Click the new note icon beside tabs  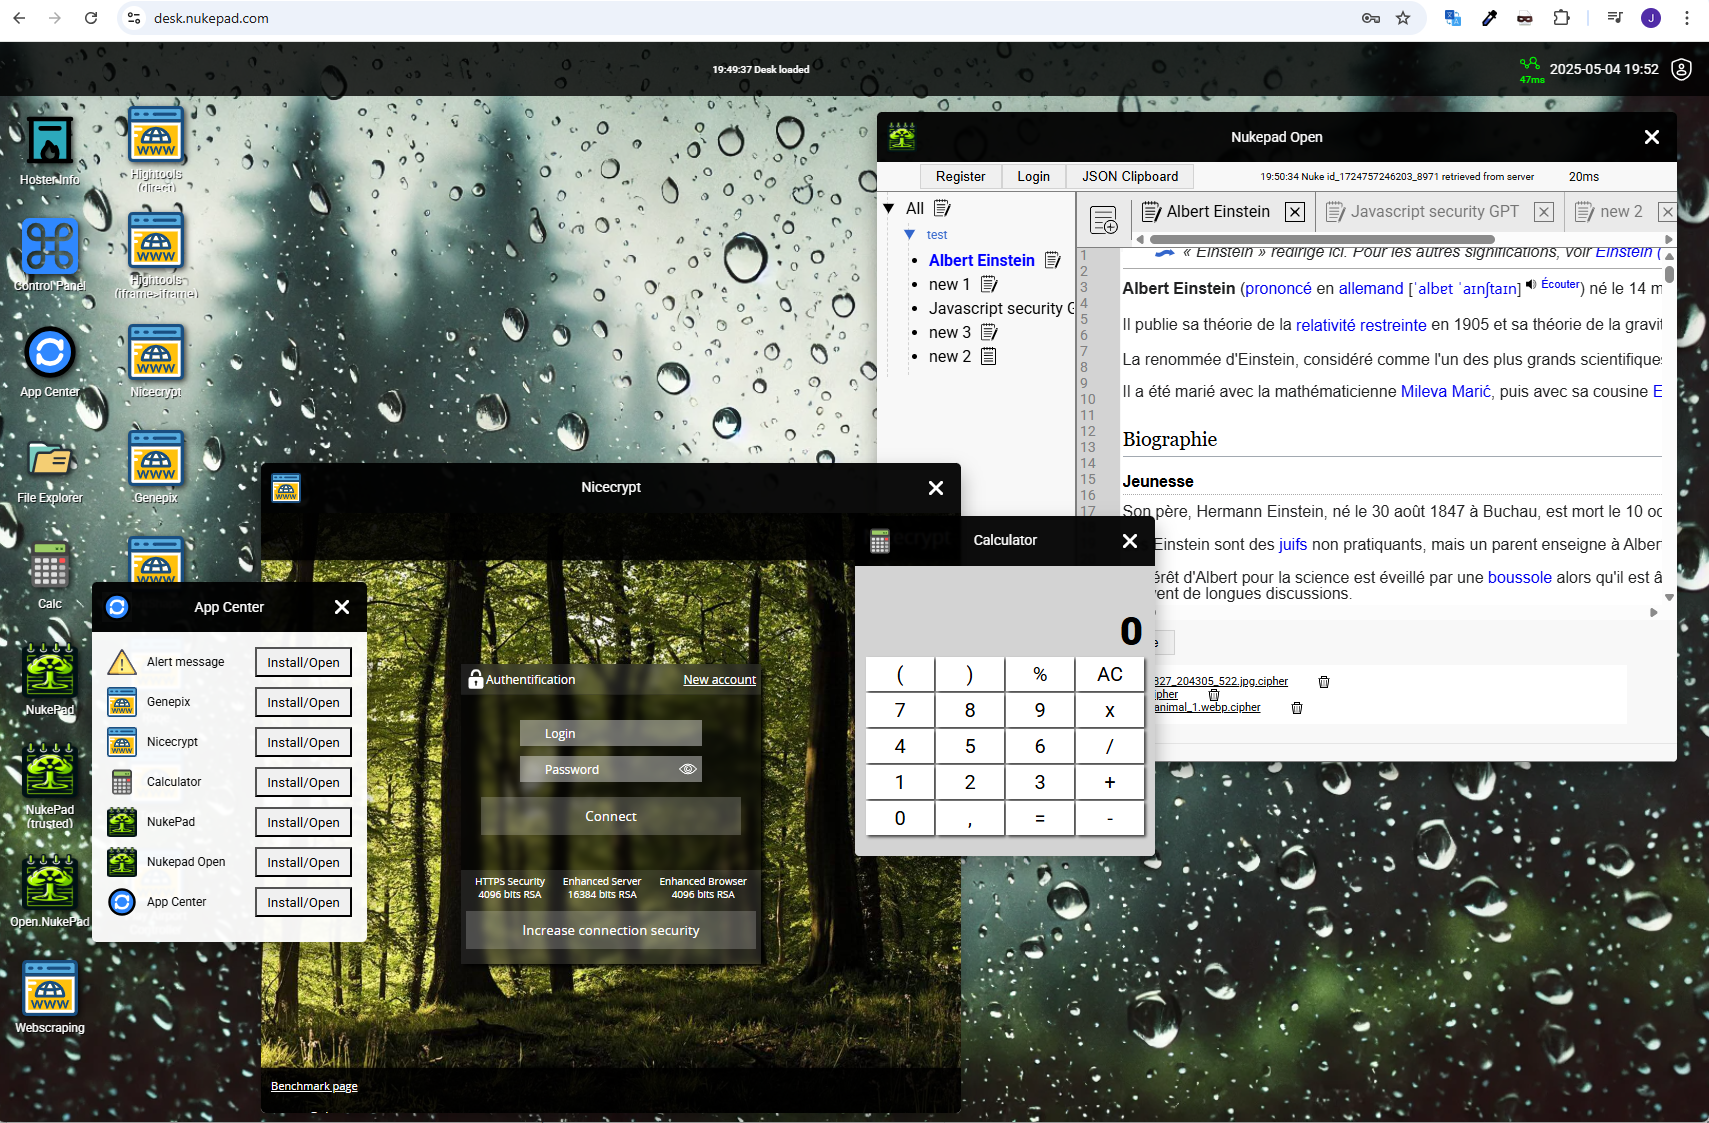pos(1104,221)
